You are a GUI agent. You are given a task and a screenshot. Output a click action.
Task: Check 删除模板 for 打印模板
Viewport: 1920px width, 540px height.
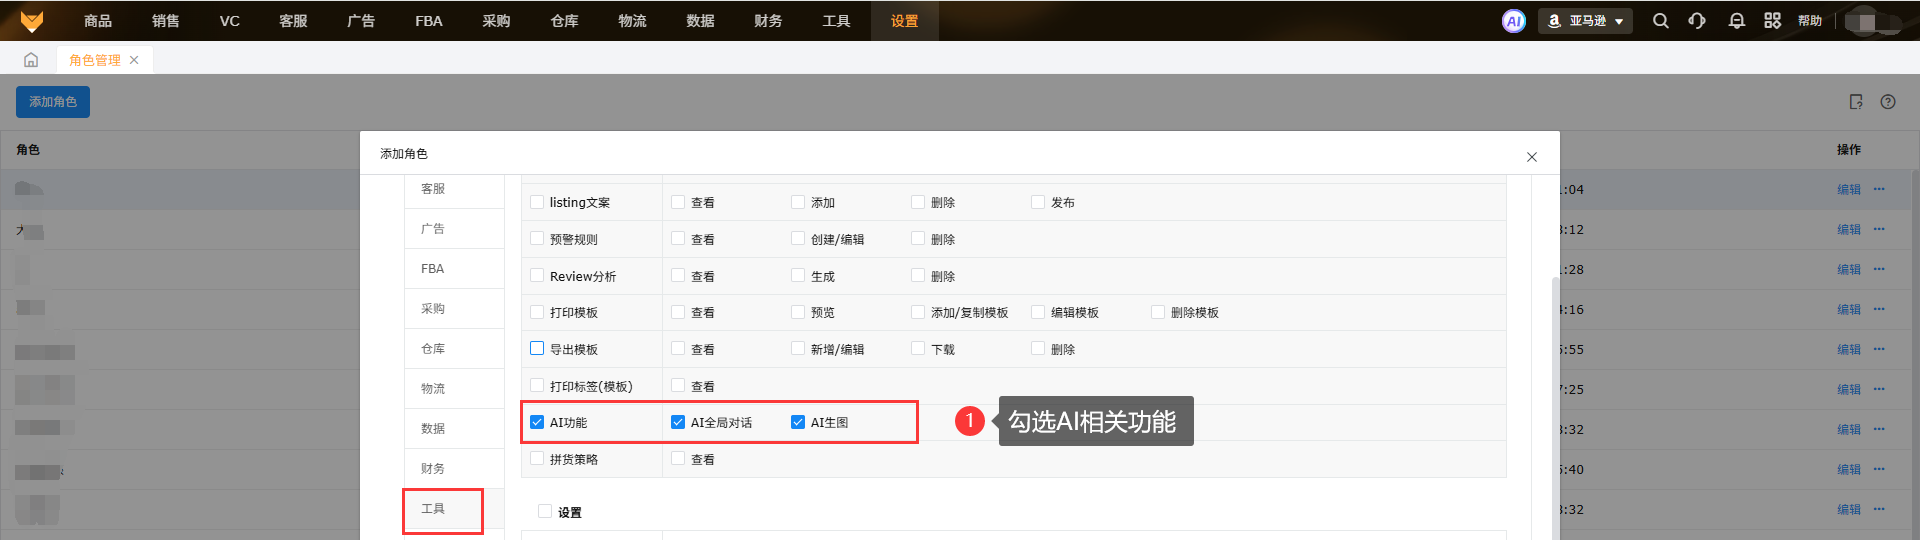[x=1158, y=312]
